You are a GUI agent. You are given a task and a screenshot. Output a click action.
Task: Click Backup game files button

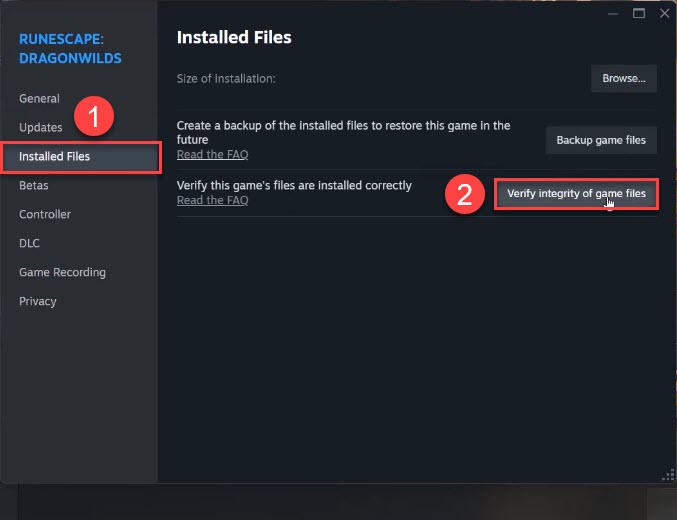pyautogui.click(x=601, y=140)
